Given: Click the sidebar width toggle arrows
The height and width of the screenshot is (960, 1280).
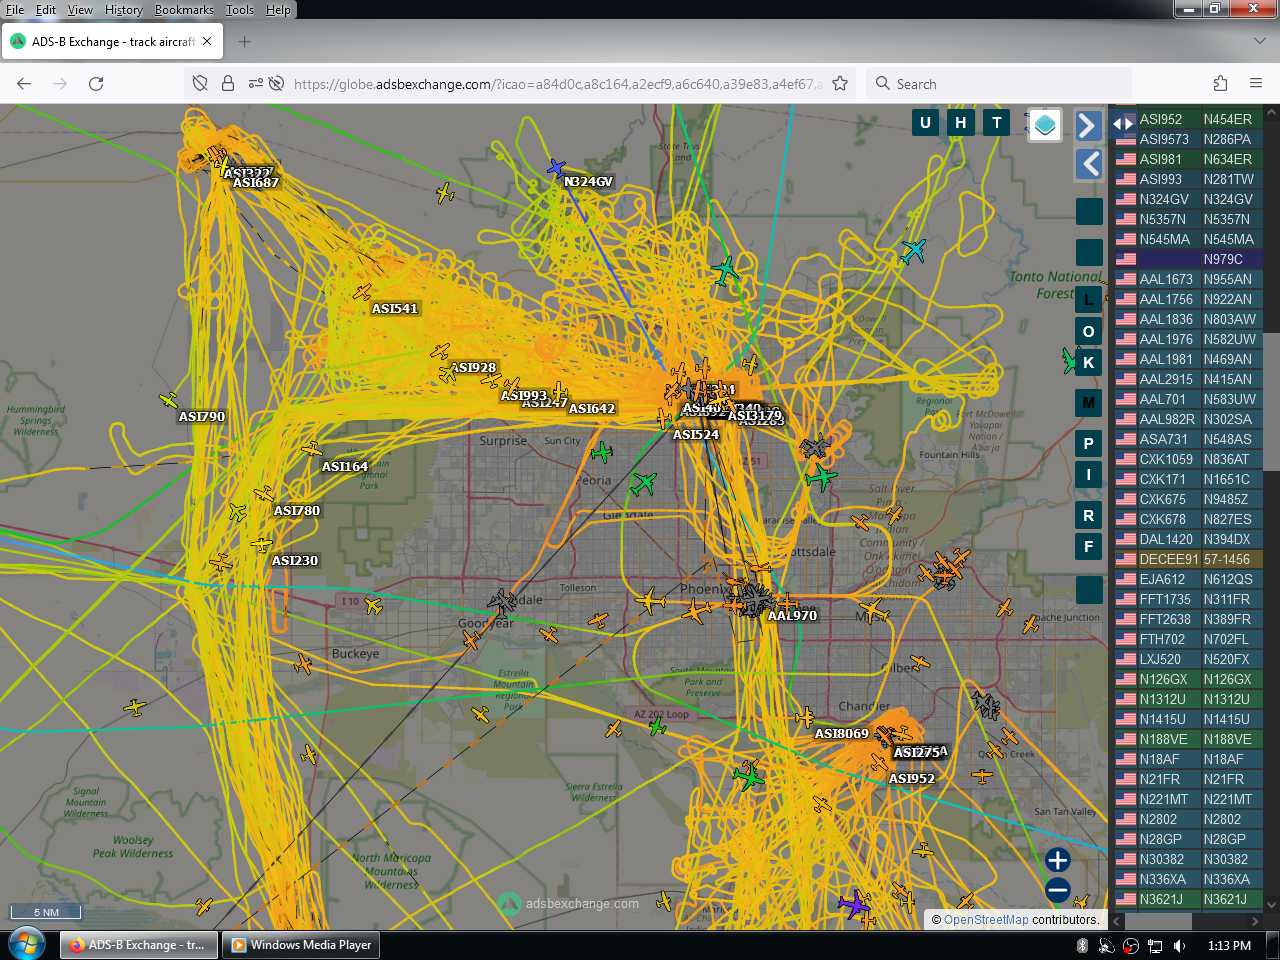Looking at the screenshot, I should pyautogui.click(x=1124, y=124).
